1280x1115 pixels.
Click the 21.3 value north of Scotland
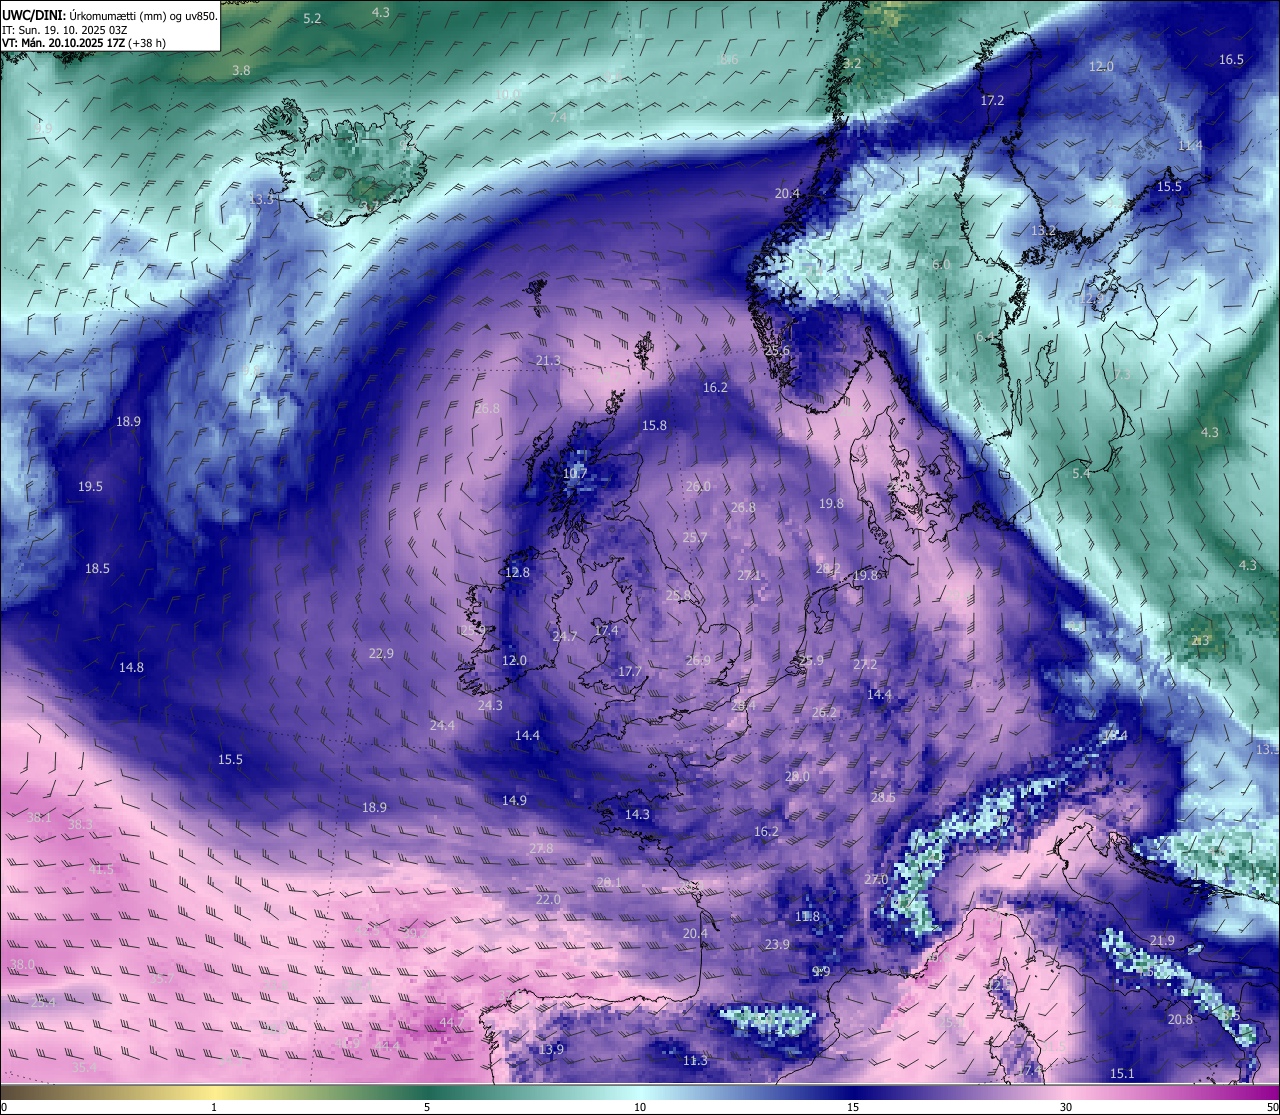click(547, 360)
